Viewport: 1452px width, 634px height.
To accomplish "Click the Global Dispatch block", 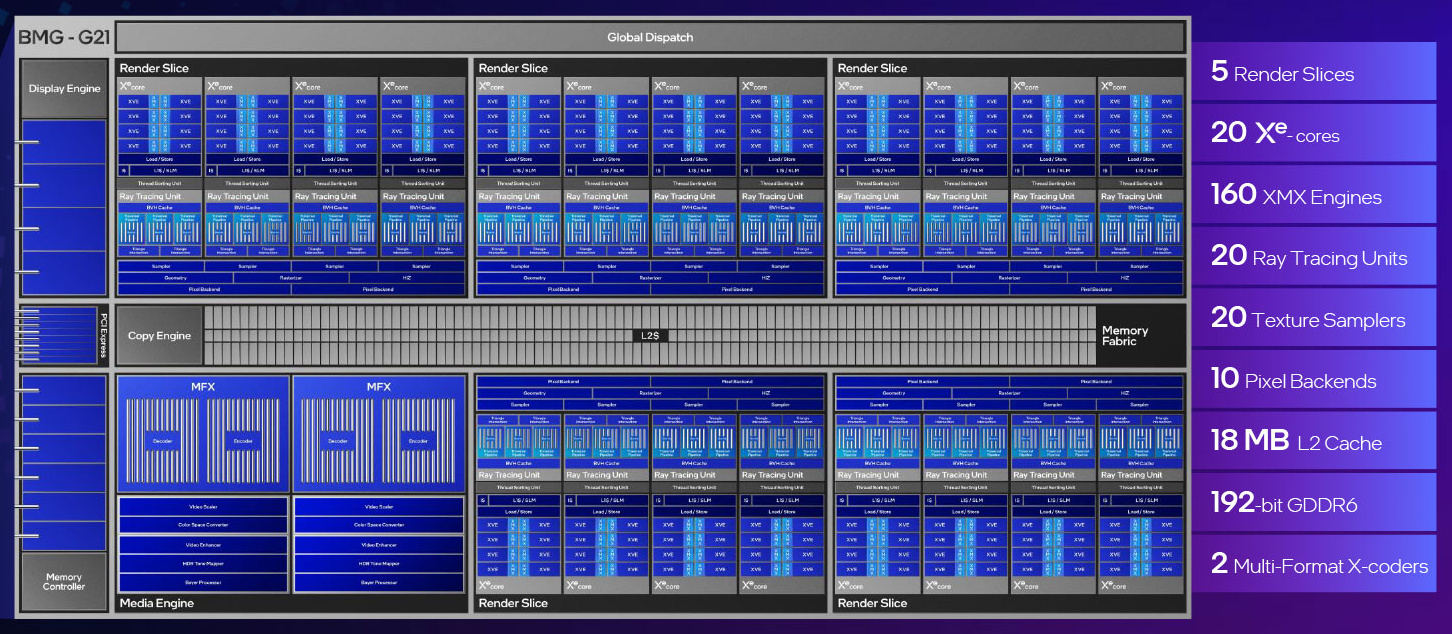I will pos(650,38).
